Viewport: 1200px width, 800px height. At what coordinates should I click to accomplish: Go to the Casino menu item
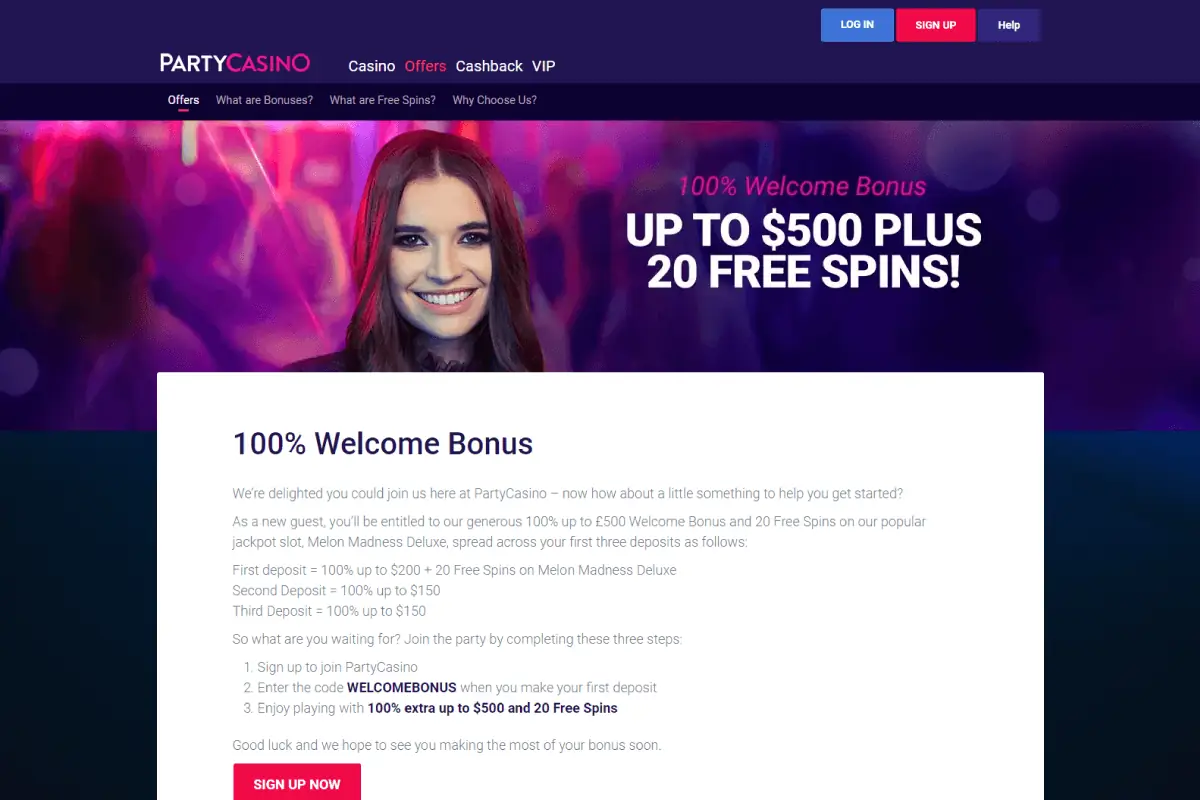coord(372,66)
